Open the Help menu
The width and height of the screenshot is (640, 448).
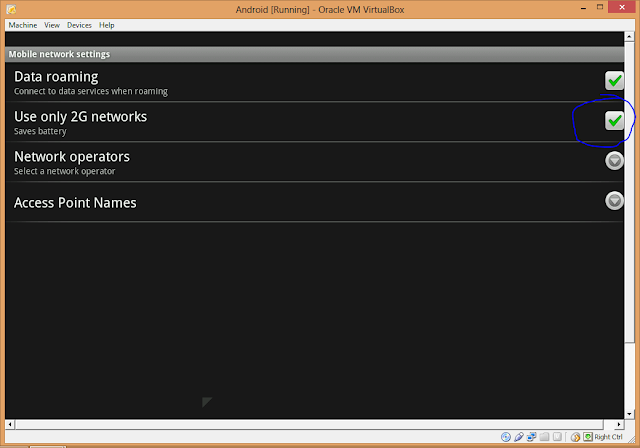pos(107,25)
